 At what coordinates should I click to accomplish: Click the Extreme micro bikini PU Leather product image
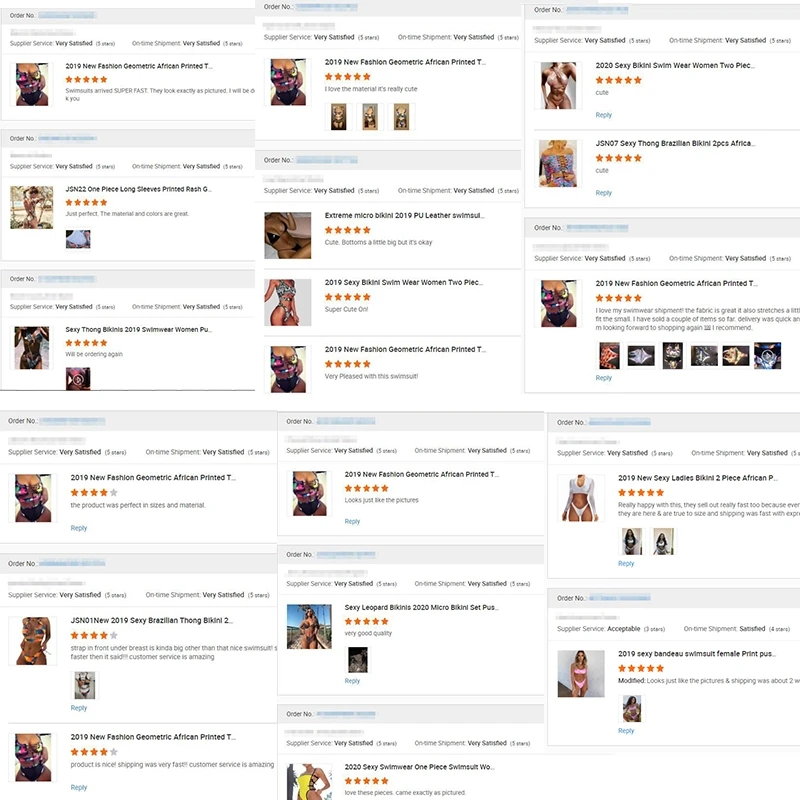tap(288, 236)
